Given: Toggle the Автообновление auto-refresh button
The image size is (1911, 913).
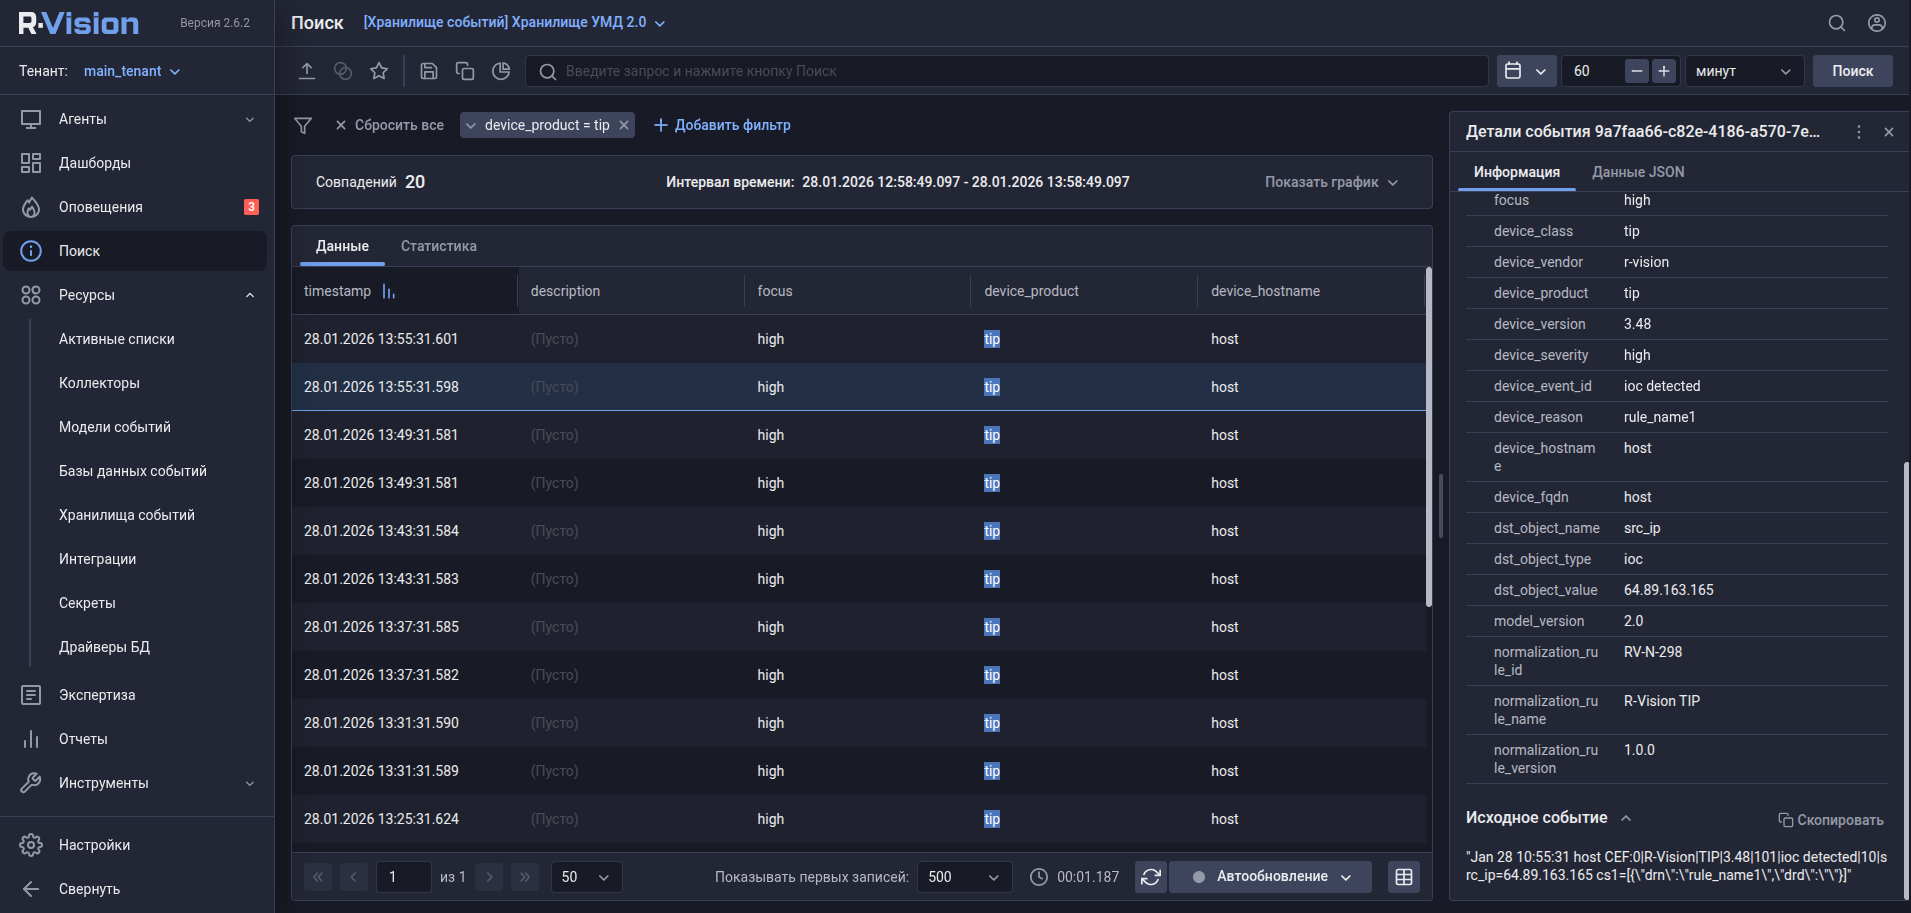Looking at the screenshot, I should (1271, 877).
